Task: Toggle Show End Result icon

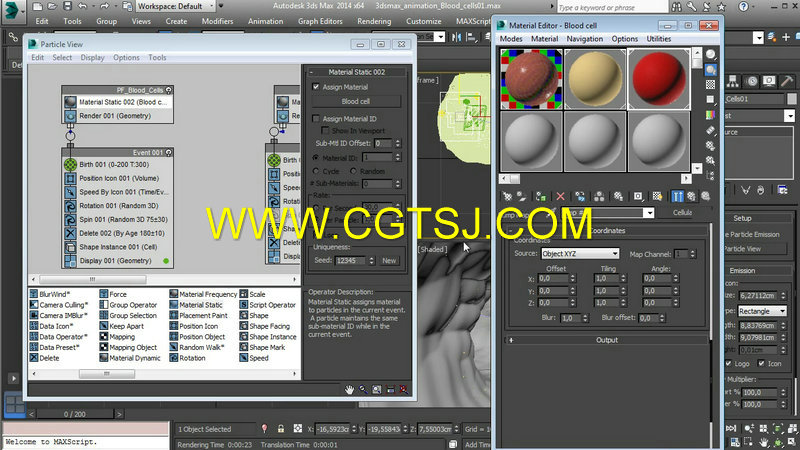Action: (x=677, y=196)
